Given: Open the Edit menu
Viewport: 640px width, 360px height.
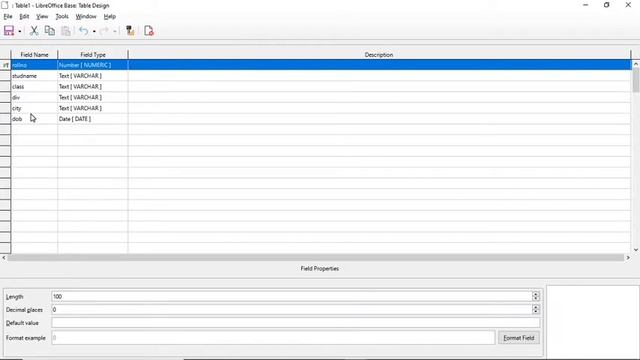Looking at the screenshot, I should point(24,16).
